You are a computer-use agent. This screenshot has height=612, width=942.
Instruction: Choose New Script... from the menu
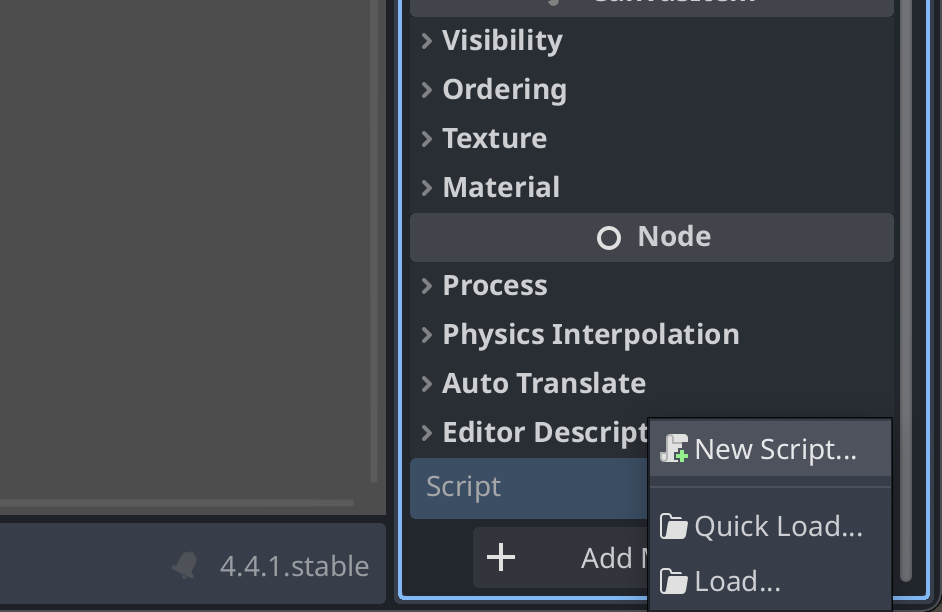click(x=770, y=449)
